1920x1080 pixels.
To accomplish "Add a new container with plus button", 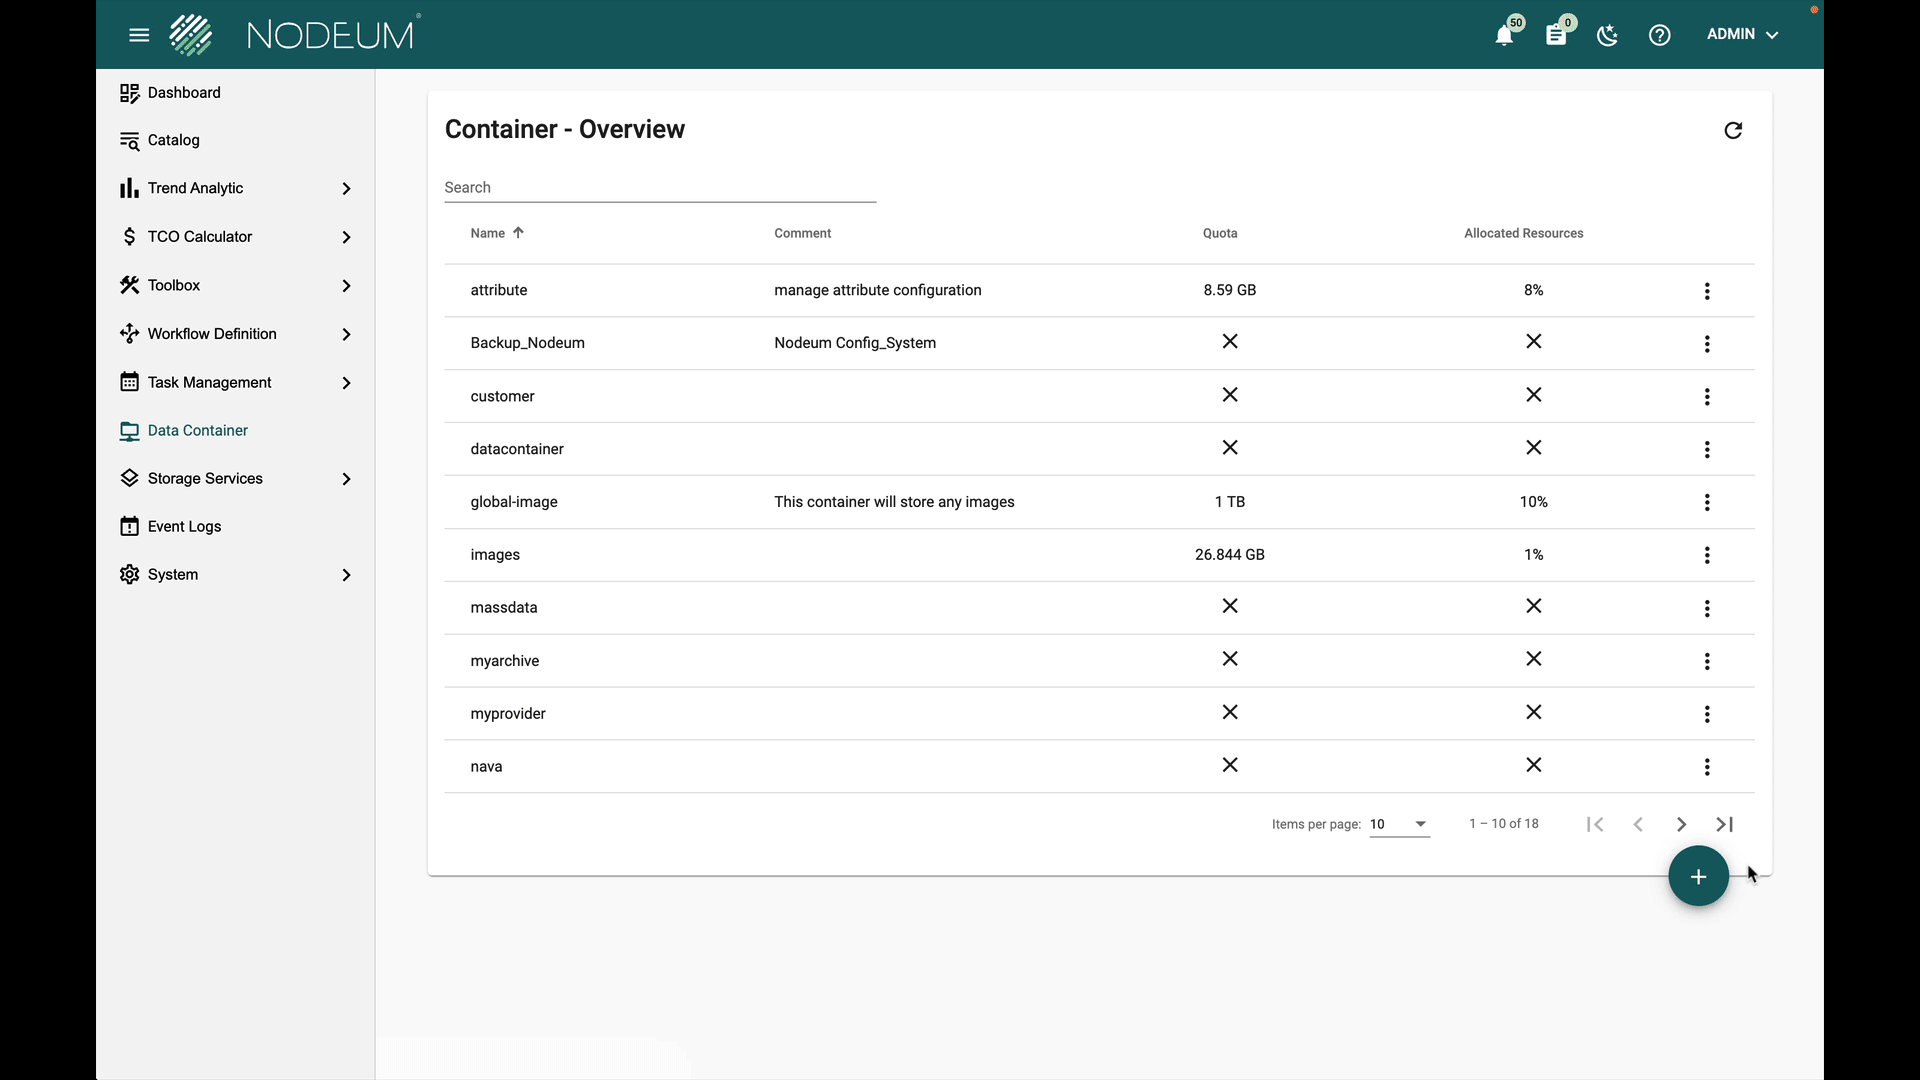I will [x=1698, y=877].
